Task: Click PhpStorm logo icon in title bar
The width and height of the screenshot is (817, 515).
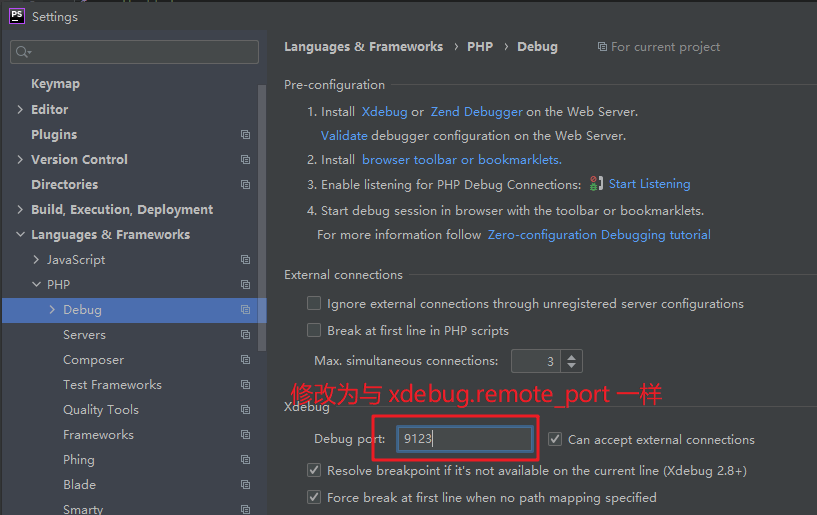Action: [x=17, y=16]
